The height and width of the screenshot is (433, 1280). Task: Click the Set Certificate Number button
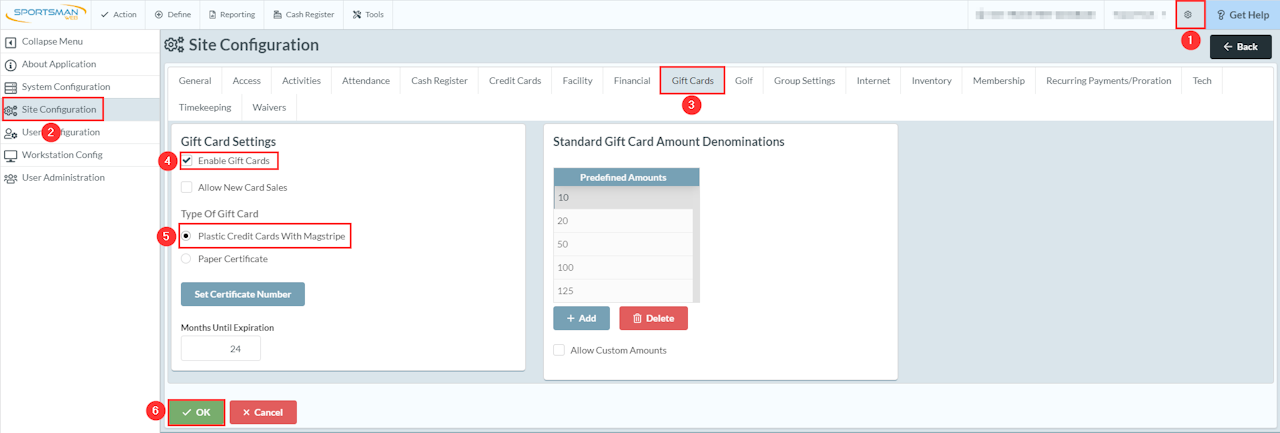tap(243, 294)
